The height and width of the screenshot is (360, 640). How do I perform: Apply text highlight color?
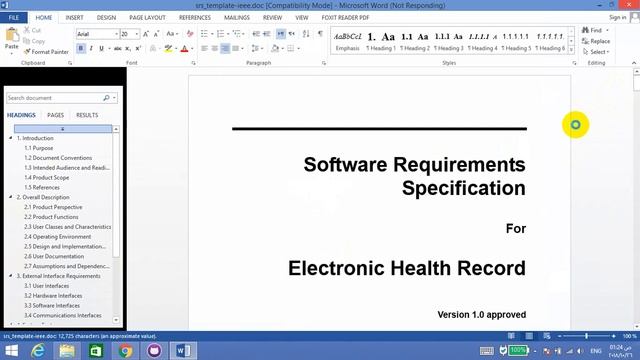point(168,49)
